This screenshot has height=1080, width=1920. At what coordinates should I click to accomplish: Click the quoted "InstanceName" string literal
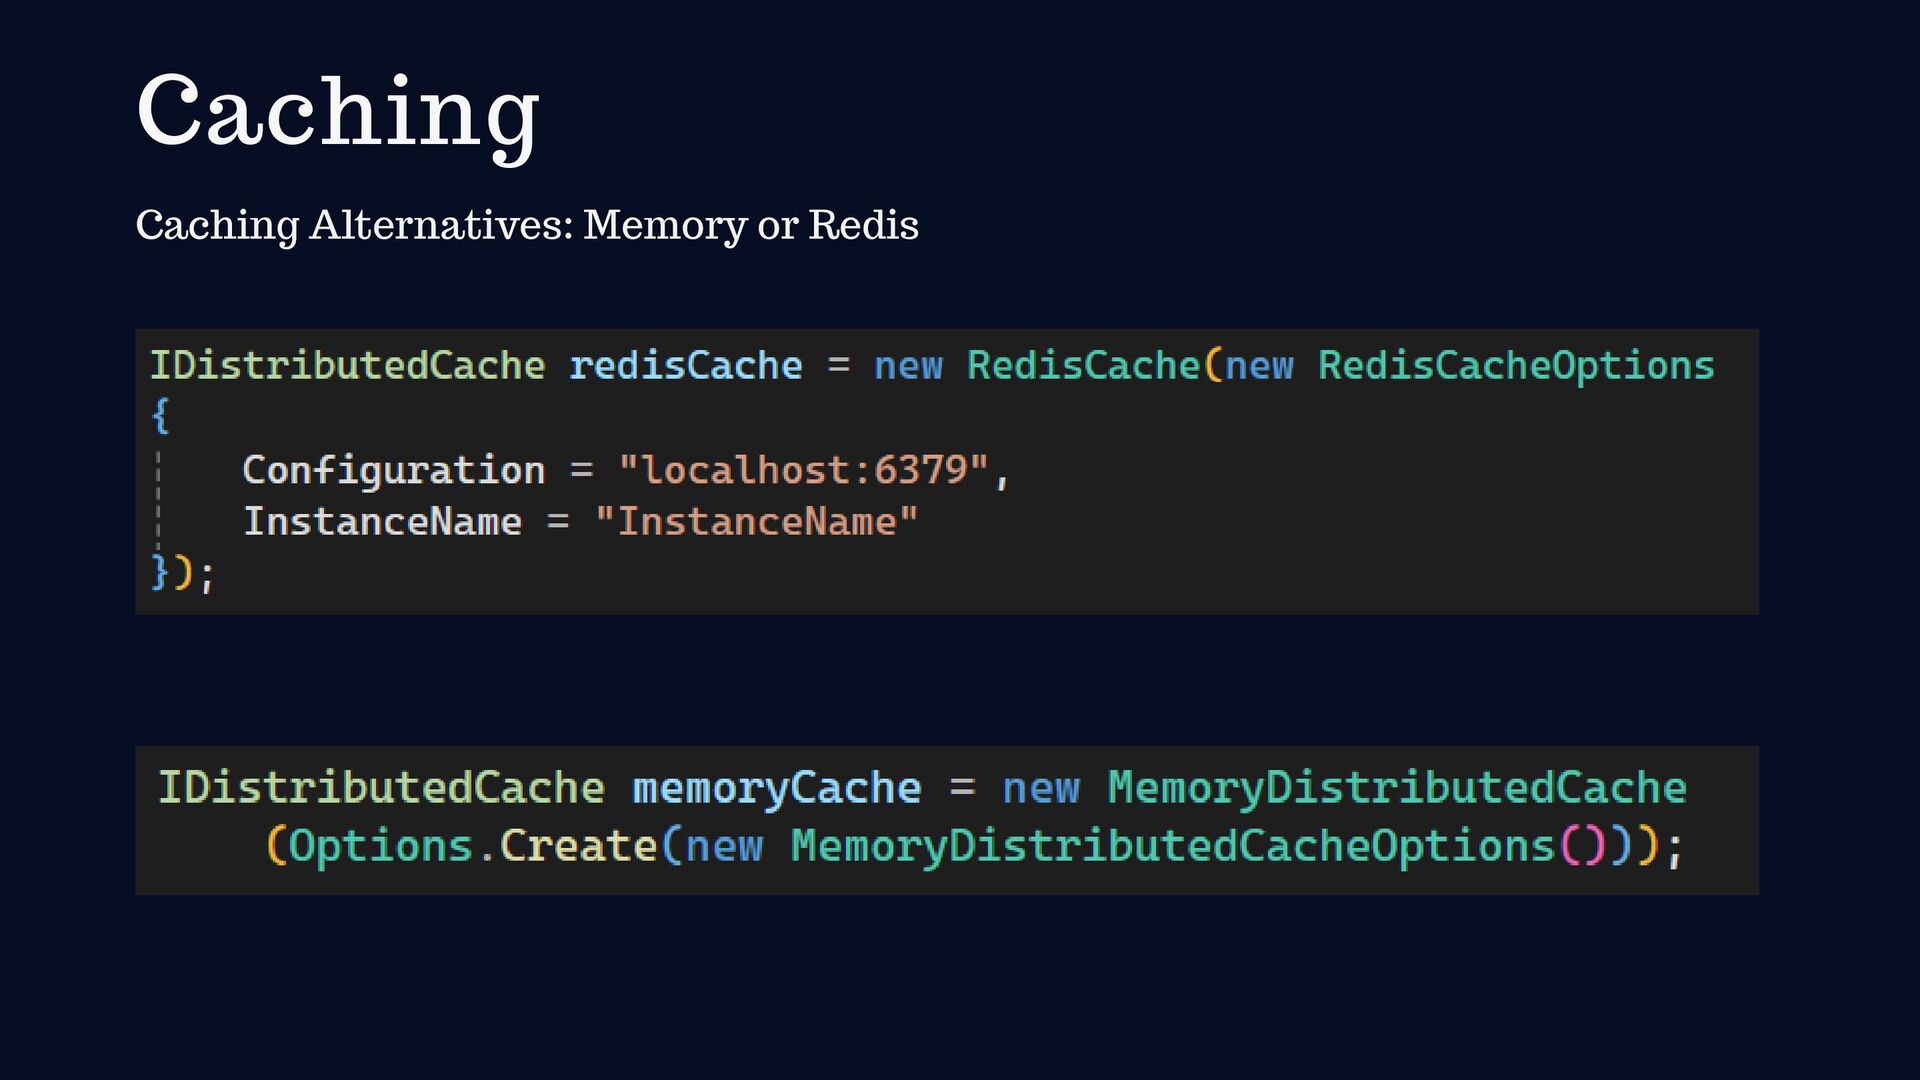[756, 522]
